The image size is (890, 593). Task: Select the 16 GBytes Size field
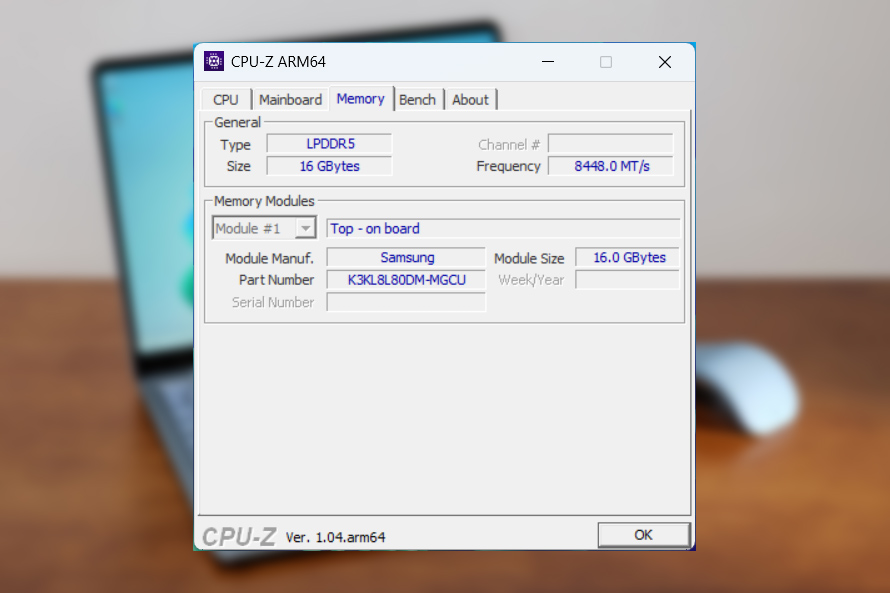coord(329,166)
